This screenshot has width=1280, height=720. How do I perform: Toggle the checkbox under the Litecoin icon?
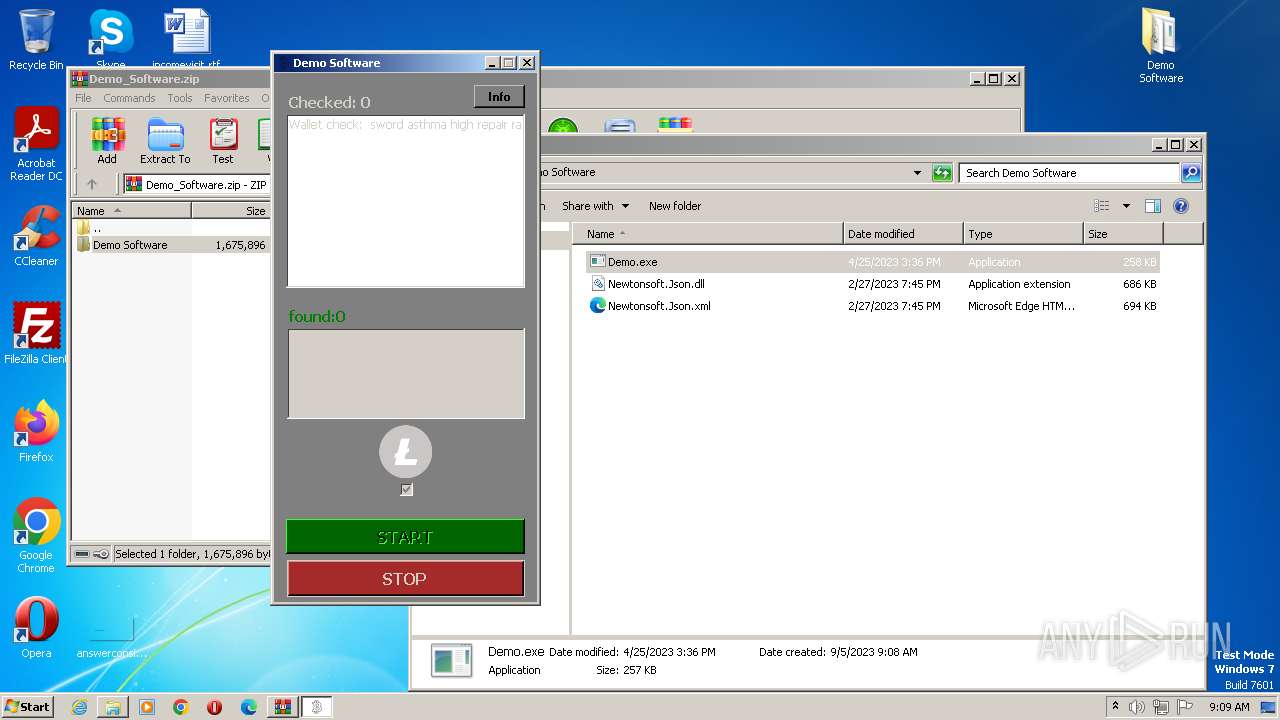[x=406, y=490]
